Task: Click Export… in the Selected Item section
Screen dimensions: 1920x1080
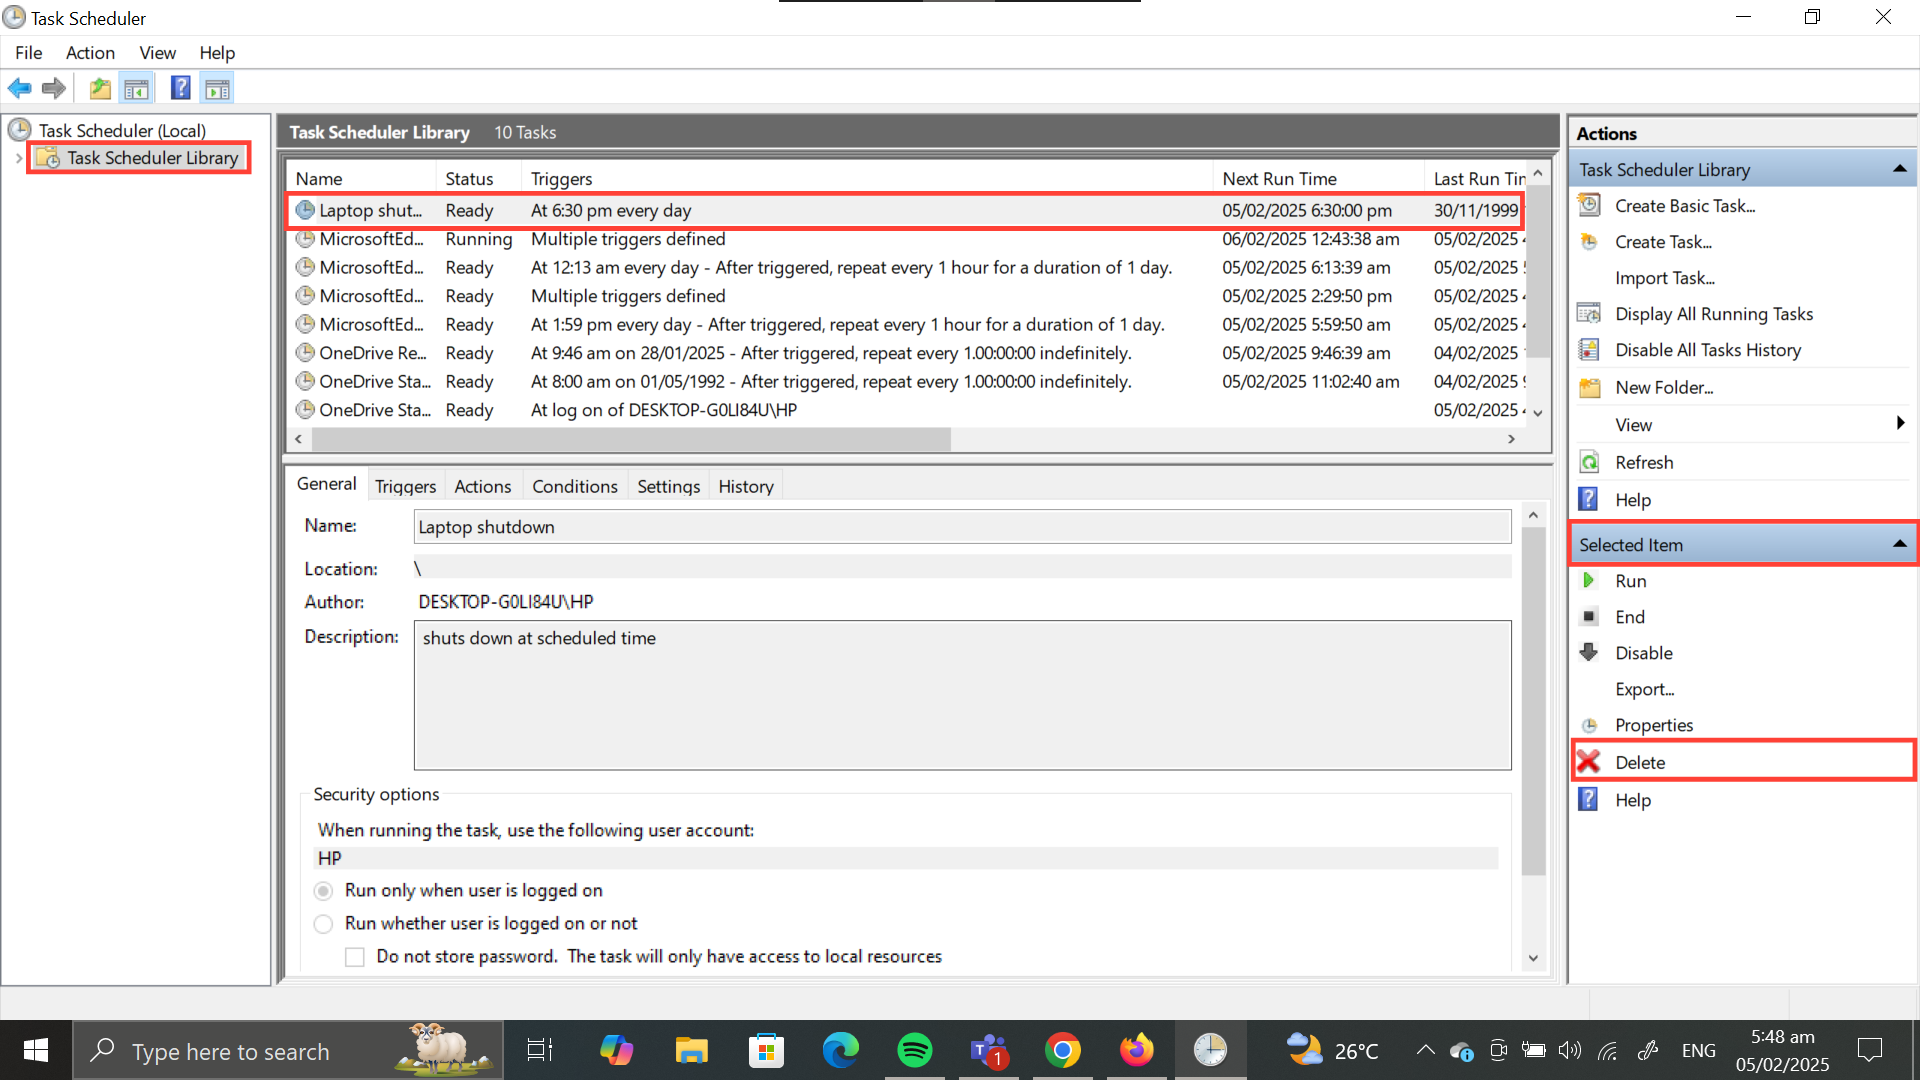Action: pos(1643,689)
